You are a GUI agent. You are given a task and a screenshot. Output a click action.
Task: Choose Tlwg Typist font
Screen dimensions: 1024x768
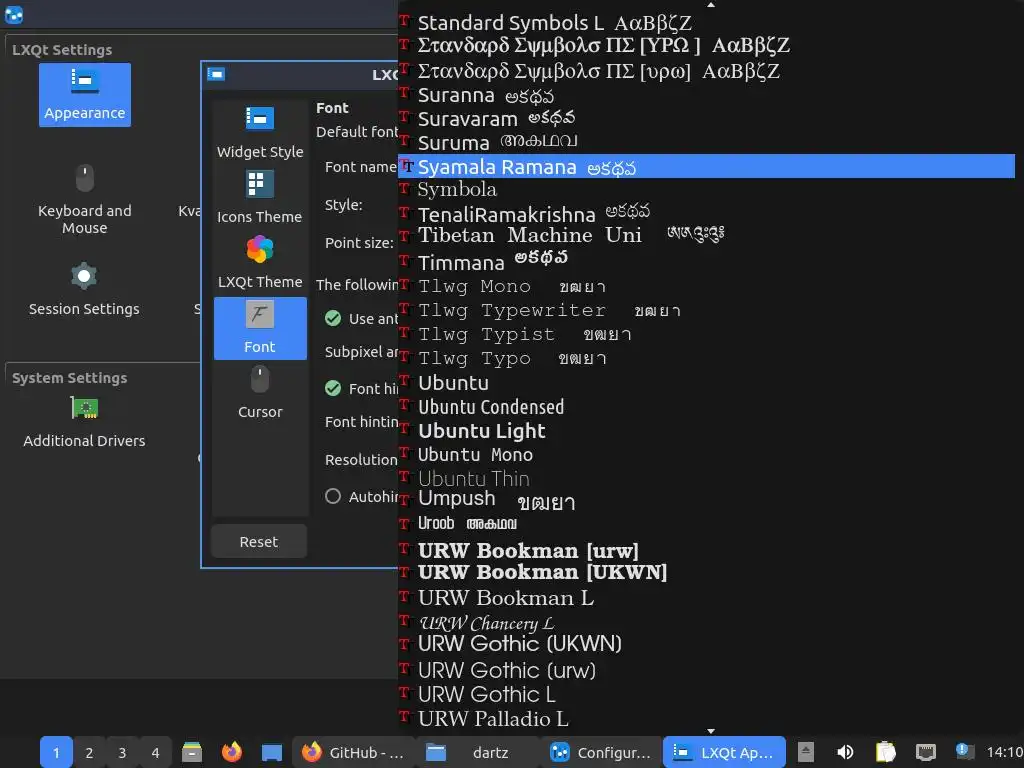(x=706, y=334)
